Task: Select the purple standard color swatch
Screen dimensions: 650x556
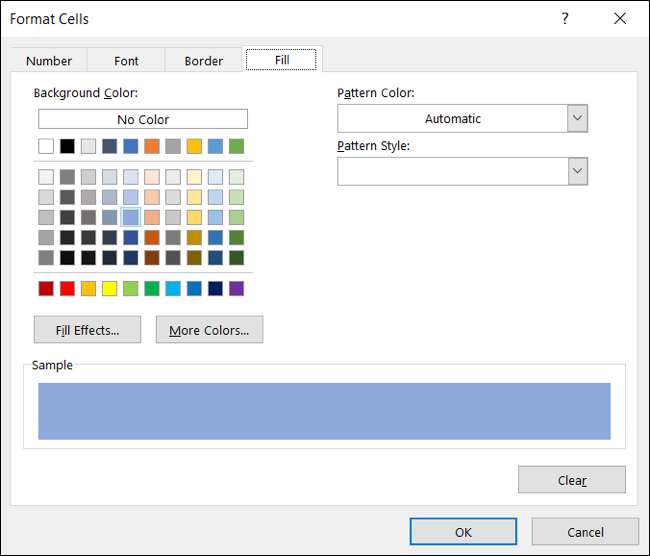Action: coord(236,288)
